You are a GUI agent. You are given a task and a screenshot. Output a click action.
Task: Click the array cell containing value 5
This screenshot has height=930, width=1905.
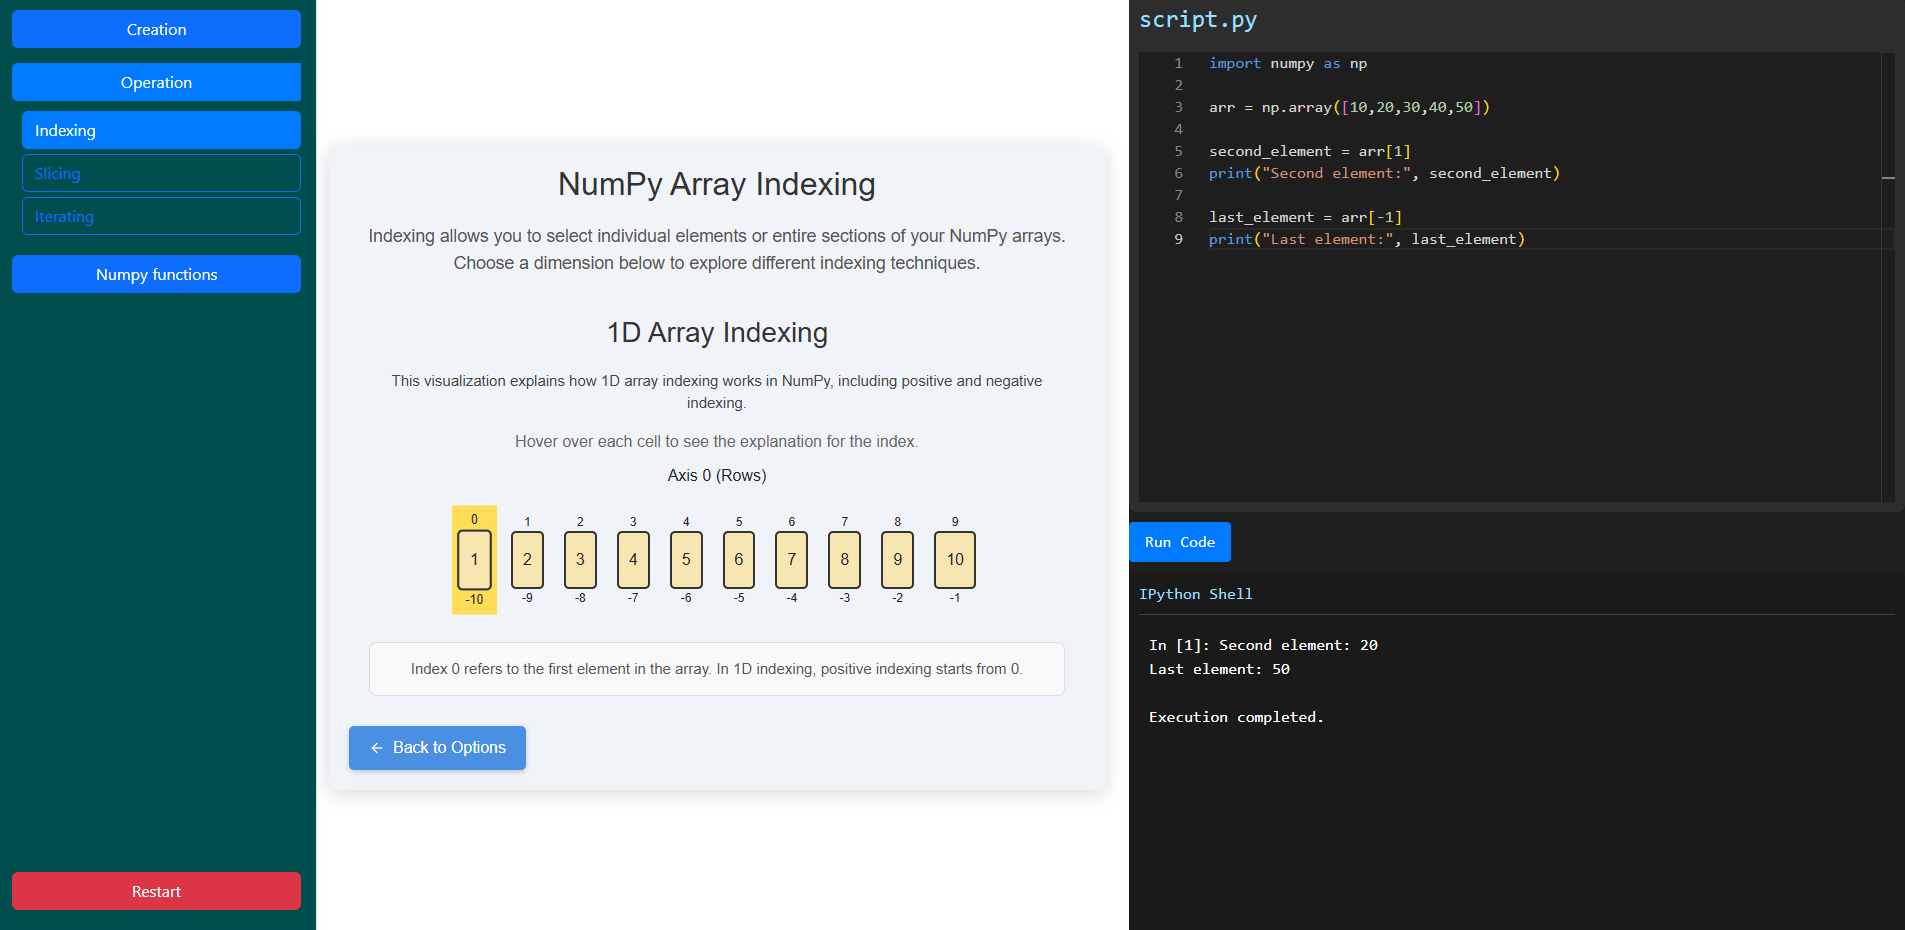tap(686, 560)
